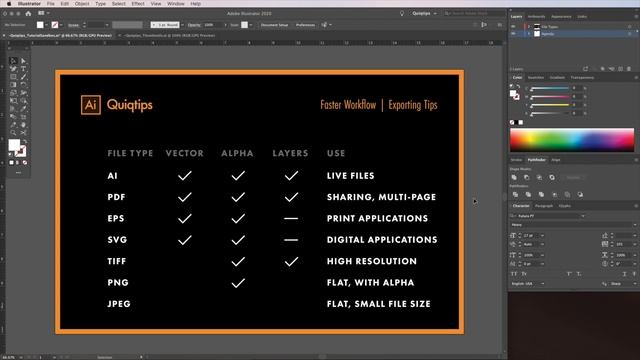Switch to the Swatches tab
Image resolution: width=640 pixels, height=360 pixels.
point(536,78)
